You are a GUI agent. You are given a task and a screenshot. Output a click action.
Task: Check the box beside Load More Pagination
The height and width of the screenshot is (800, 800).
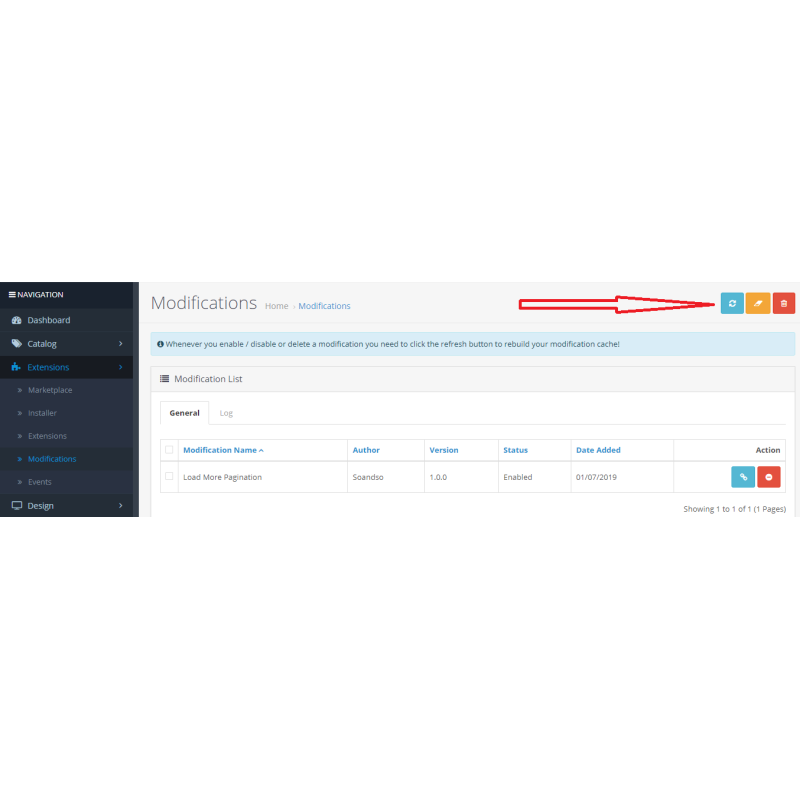169,477
